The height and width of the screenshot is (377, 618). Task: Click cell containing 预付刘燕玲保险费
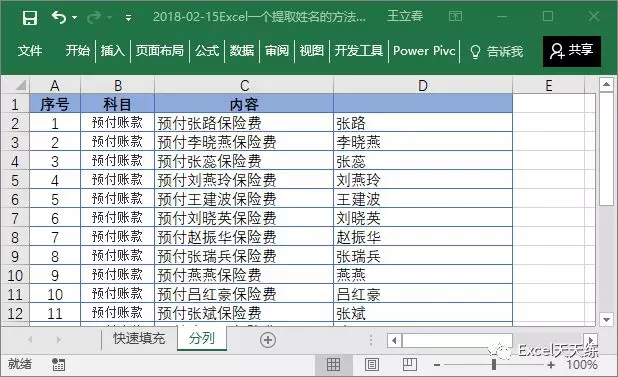(x=244, y=180)
